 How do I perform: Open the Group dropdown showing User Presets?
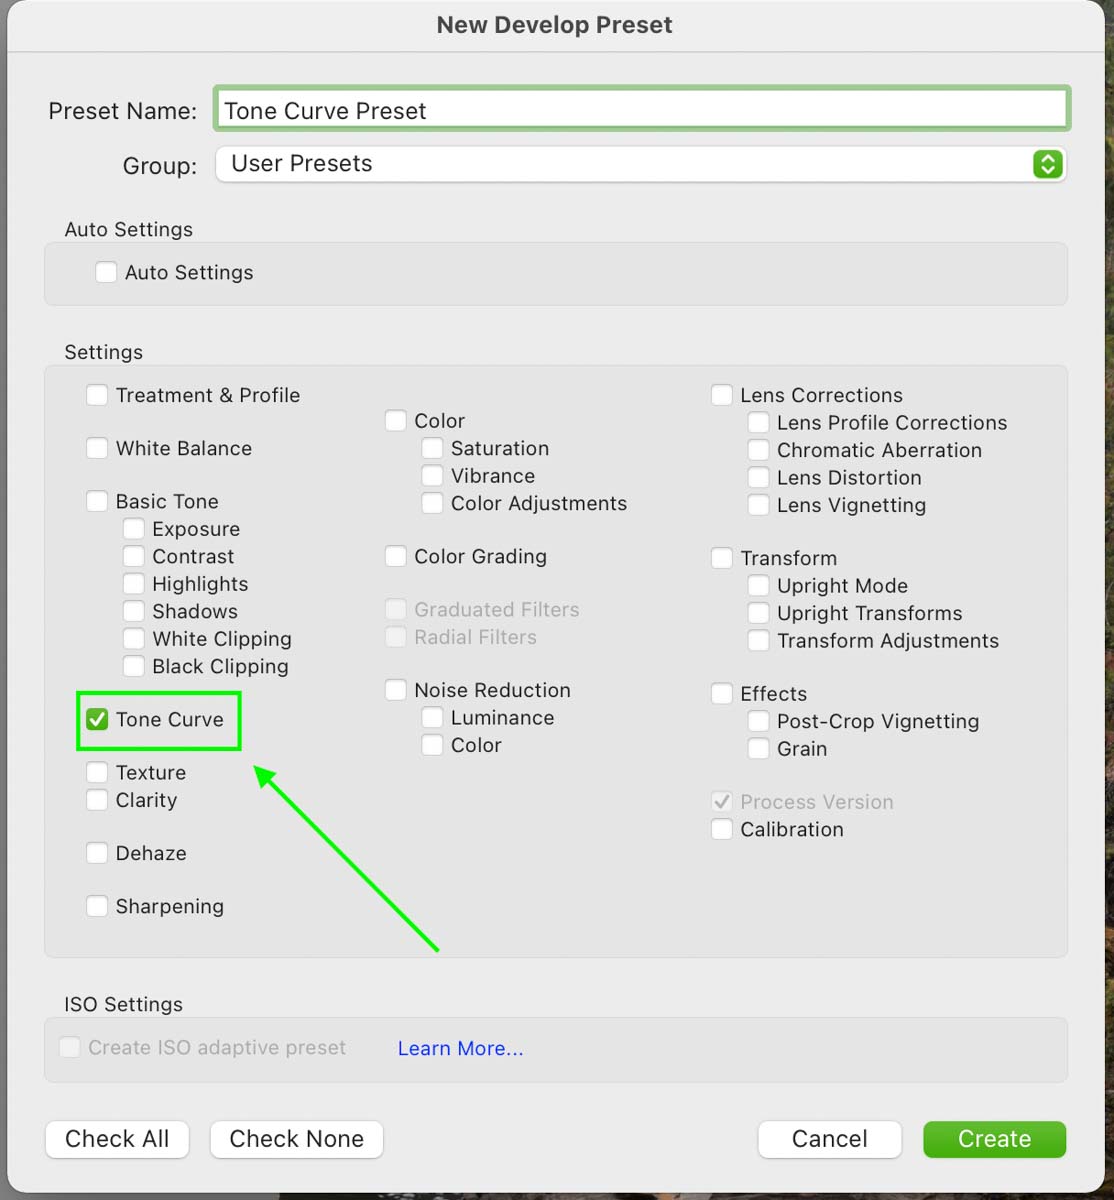tap(641, 164)
